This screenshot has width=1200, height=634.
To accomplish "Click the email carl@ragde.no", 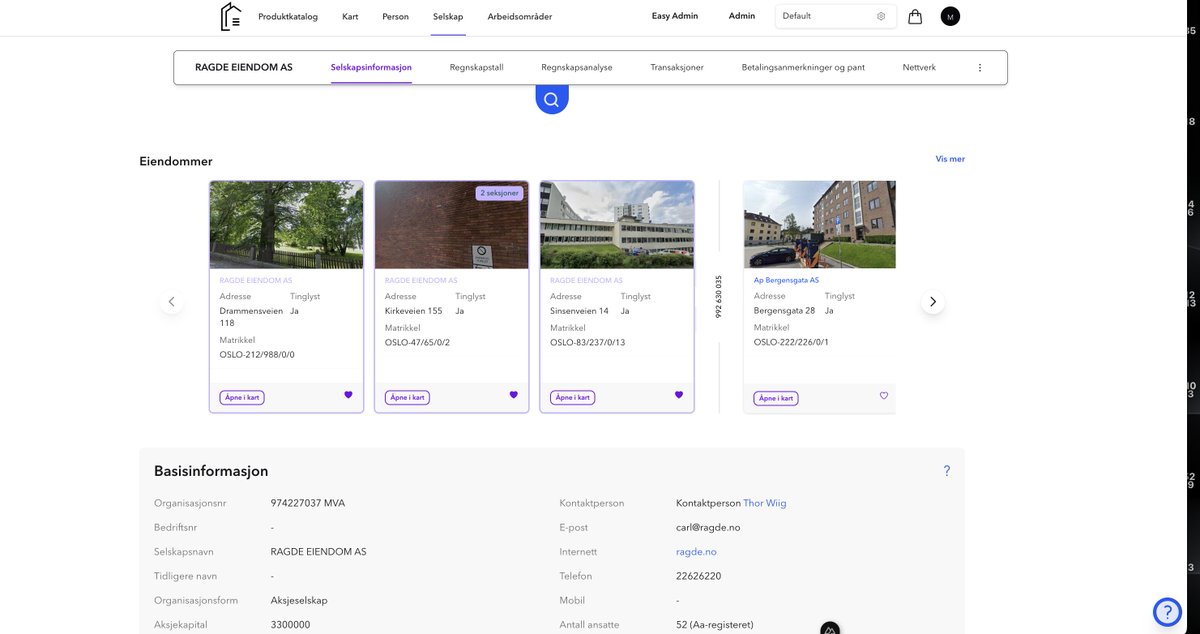I will (x=708, y=527).
